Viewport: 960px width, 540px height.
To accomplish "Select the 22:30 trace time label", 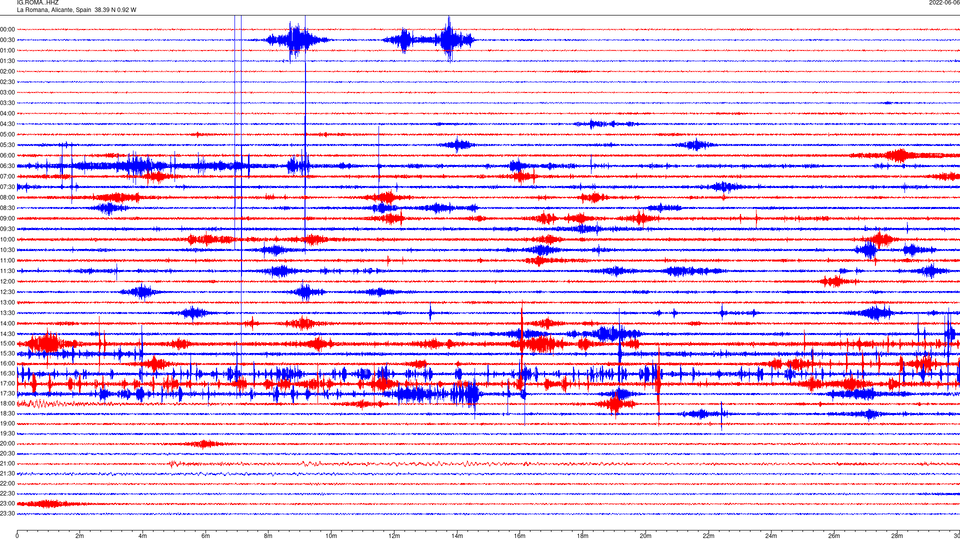I will pos(7,493).
